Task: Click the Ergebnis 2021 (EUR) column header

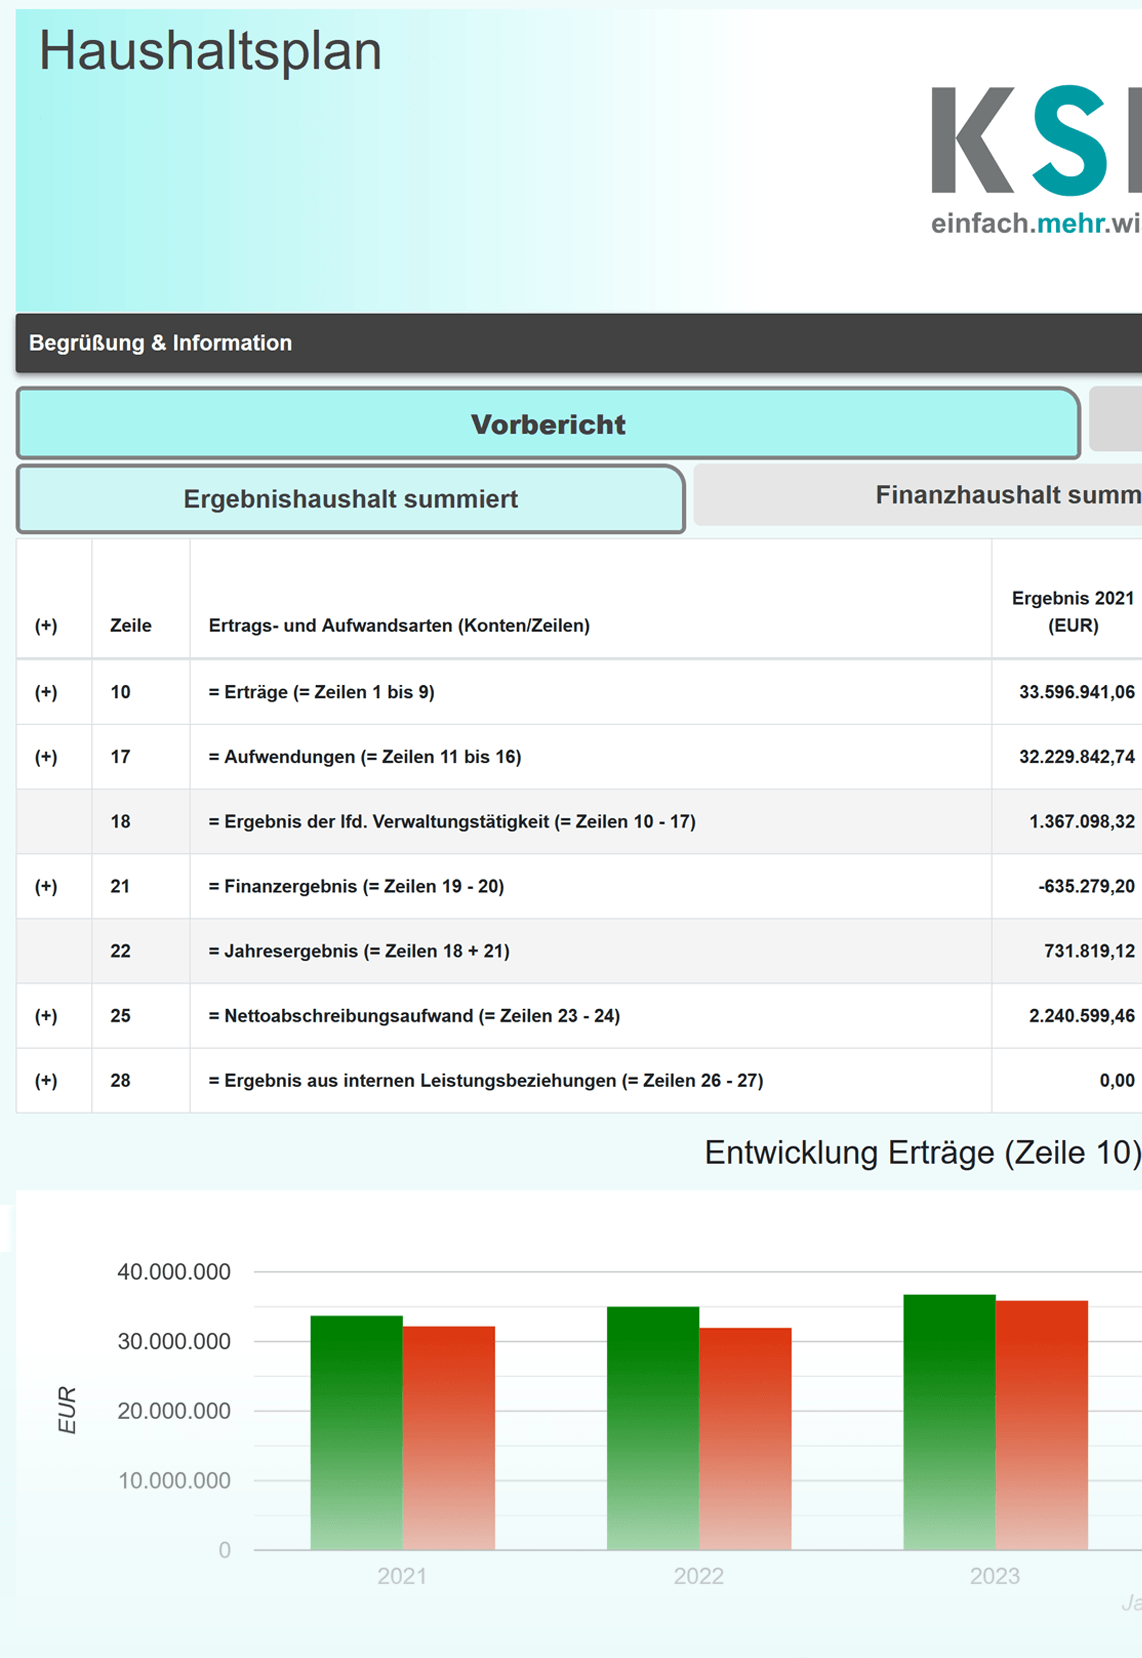Action: tap(1072, 611)
